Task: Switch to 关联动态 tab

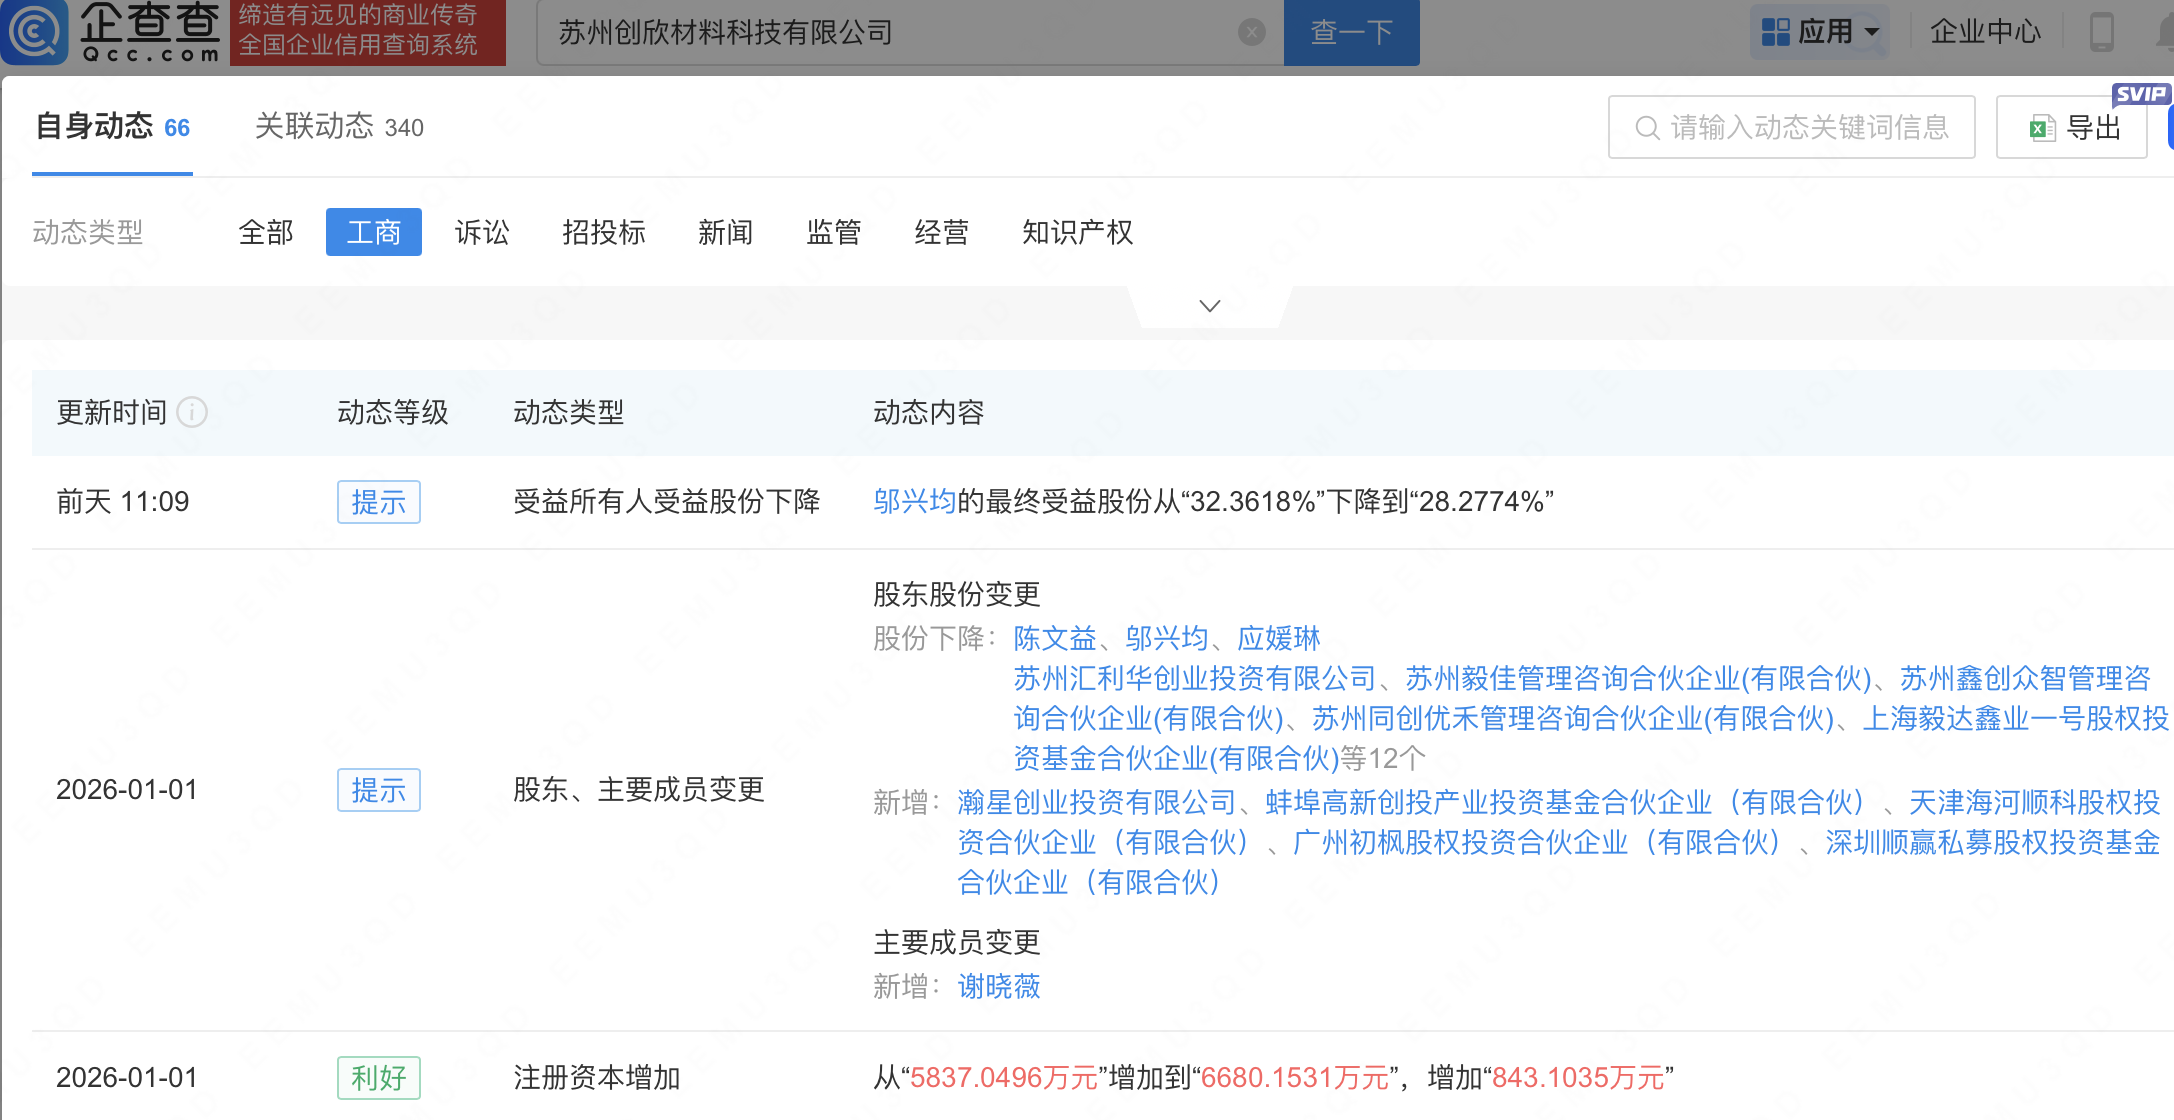Action: click(339, 127)
